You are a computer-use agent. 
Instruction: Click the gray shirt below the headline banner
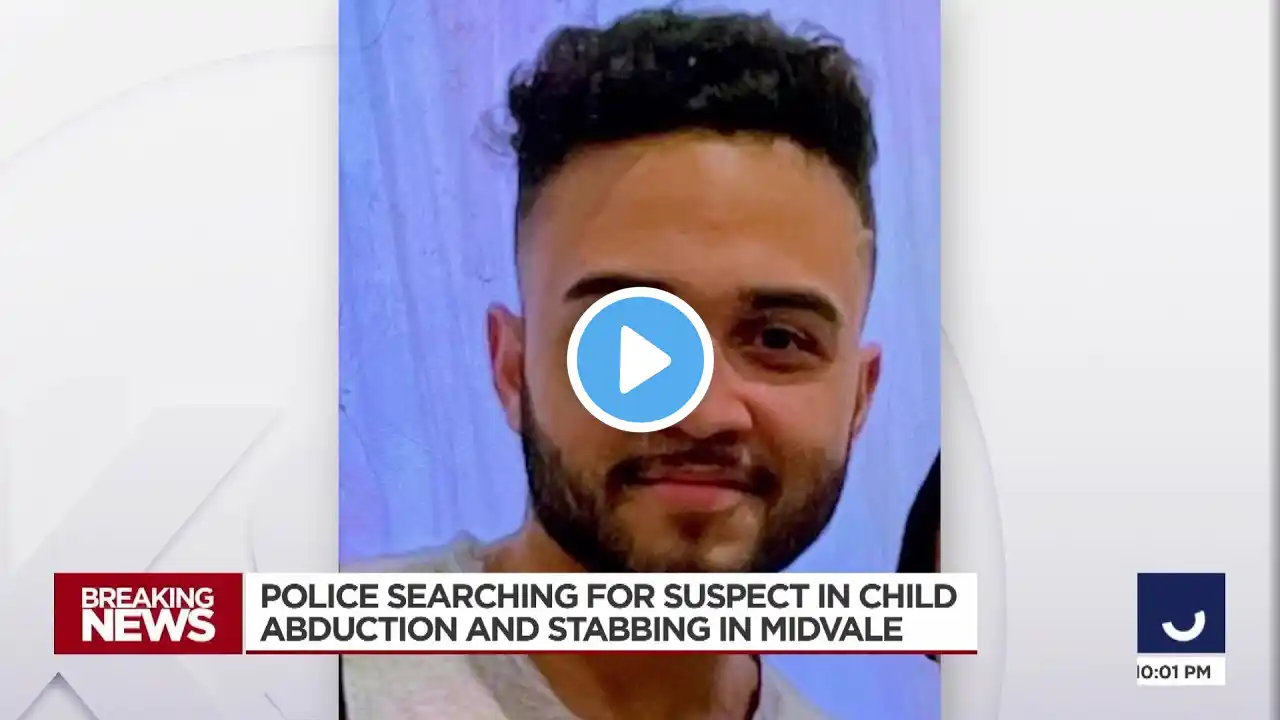pos(560,686)
